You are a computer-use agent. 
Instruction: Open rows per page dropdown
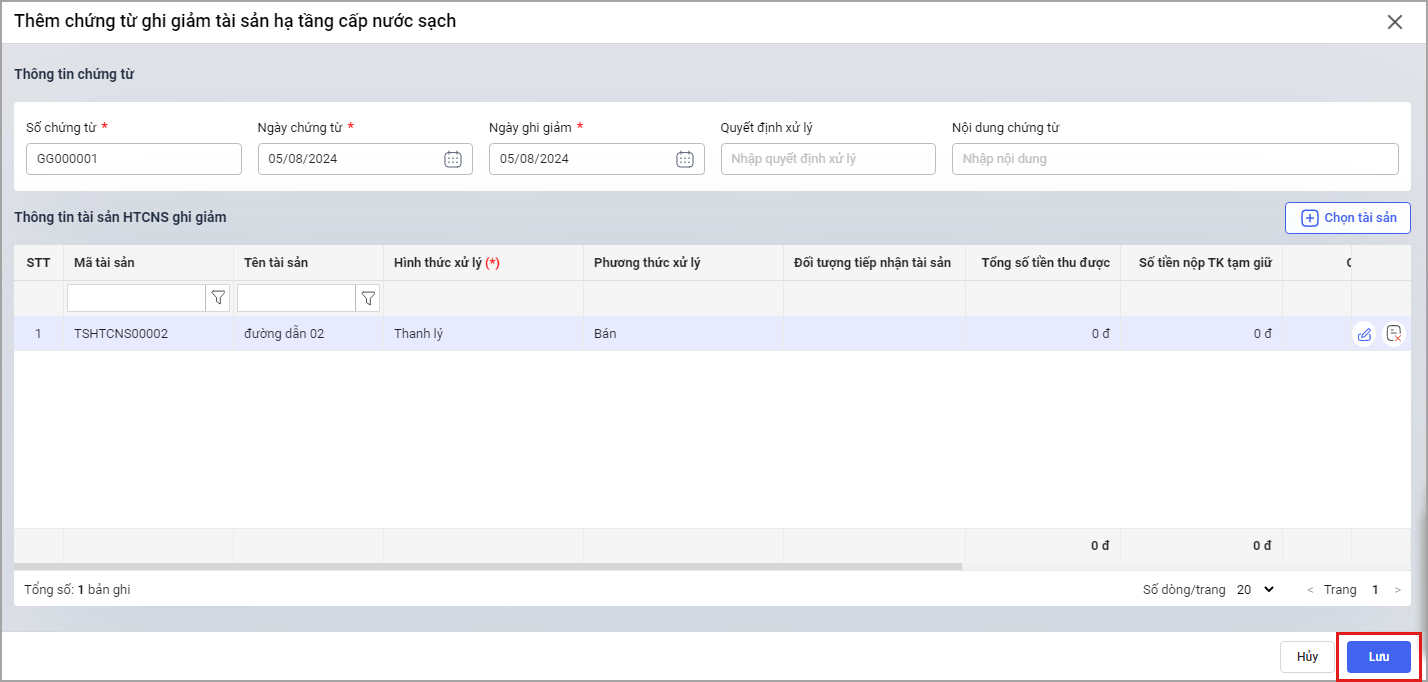pos(1256,590)
